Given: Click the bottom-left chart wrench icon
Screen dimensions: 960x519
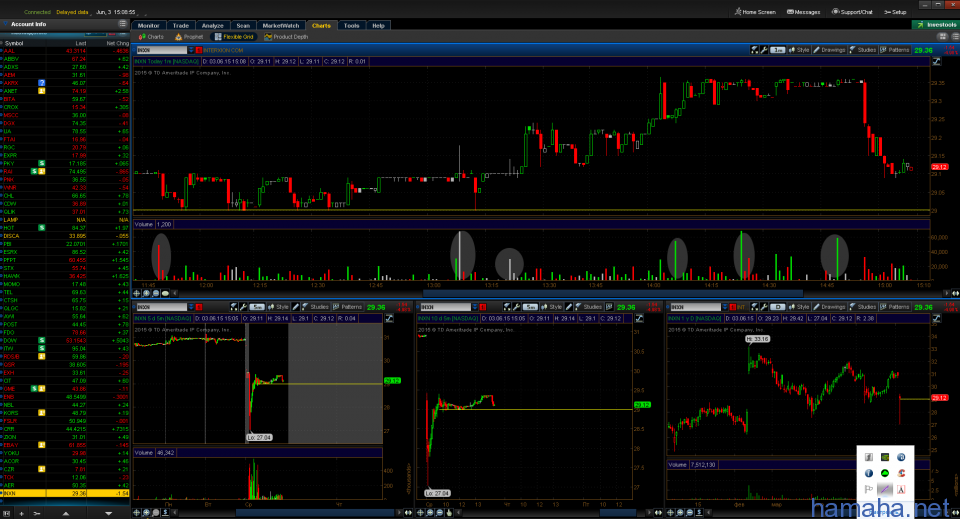Looking at the screenshot, I should click(x=243, y=307).
